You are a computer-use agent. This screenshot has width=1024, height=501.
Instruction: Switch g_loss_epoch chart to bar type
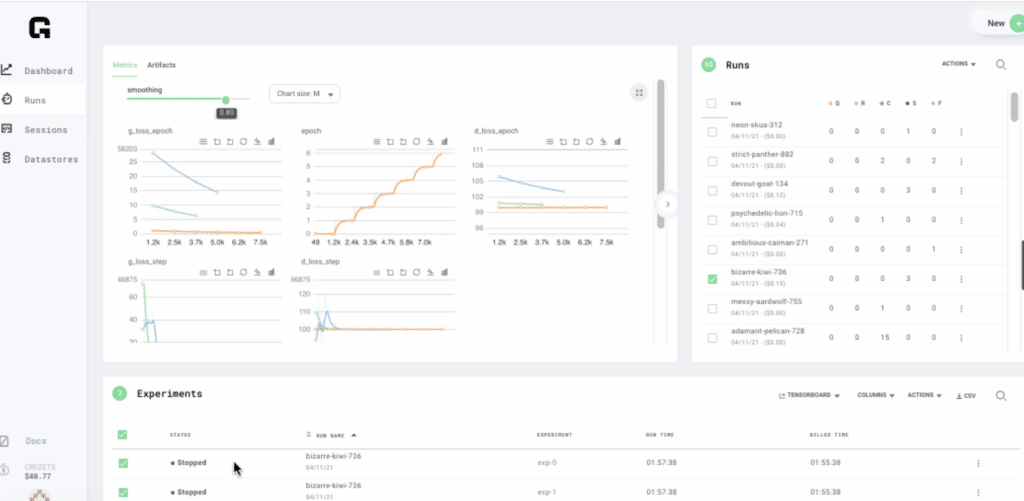pyautogui.click(x=271, y=141)
